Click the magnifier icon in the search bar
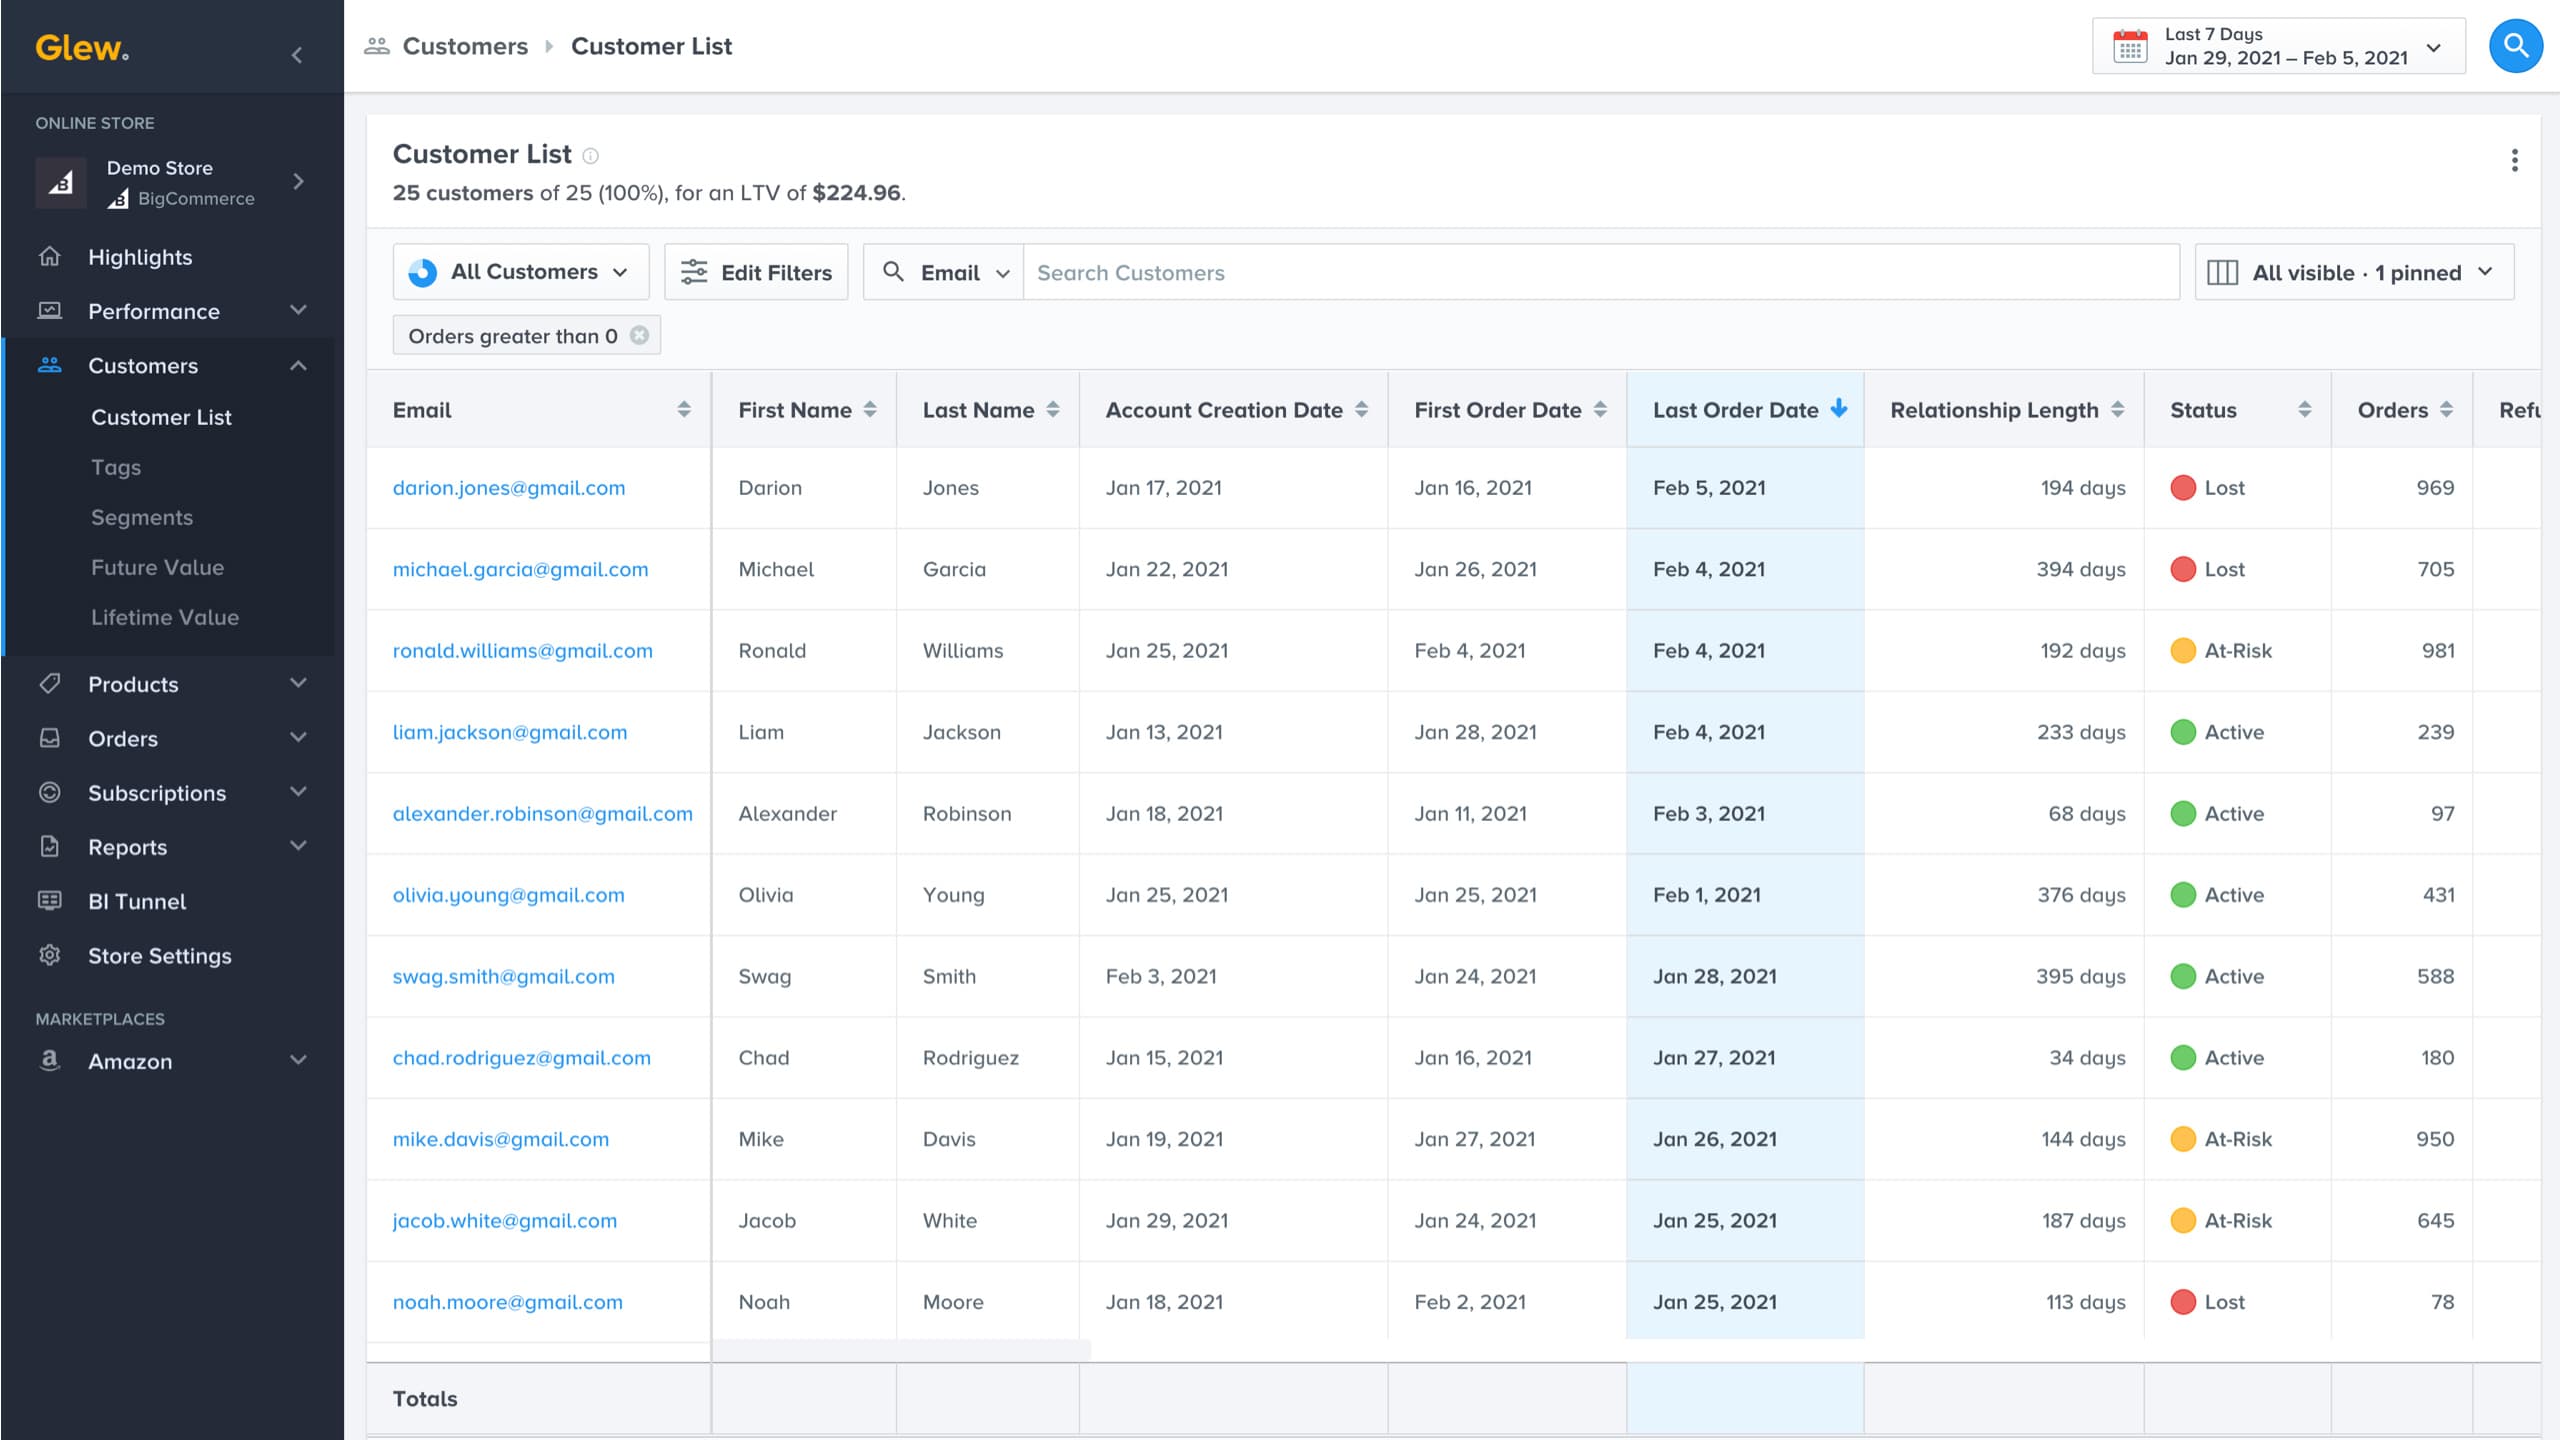Image resolution: width=2560 pixels, height=1440 pixels. [x=894, y=272]
